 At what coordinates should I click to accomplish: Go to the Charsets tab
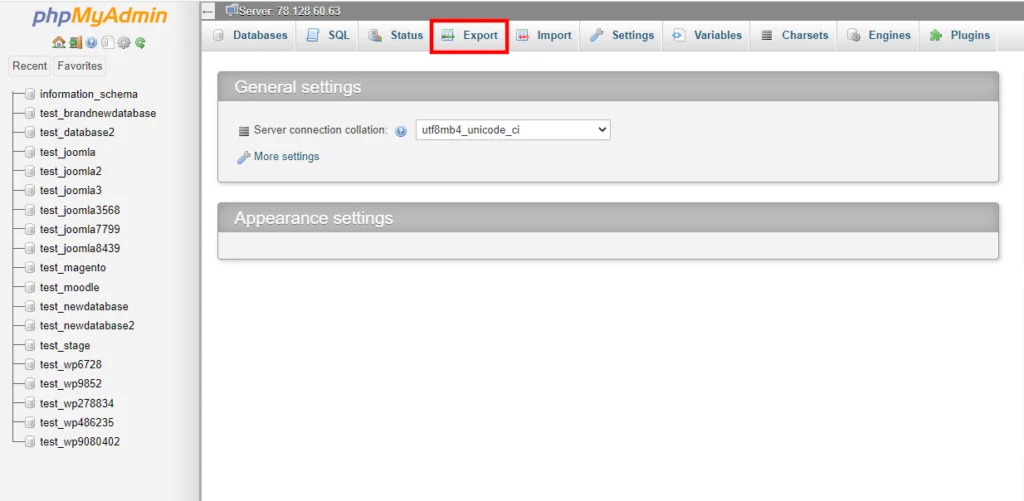tap(794, 35)
